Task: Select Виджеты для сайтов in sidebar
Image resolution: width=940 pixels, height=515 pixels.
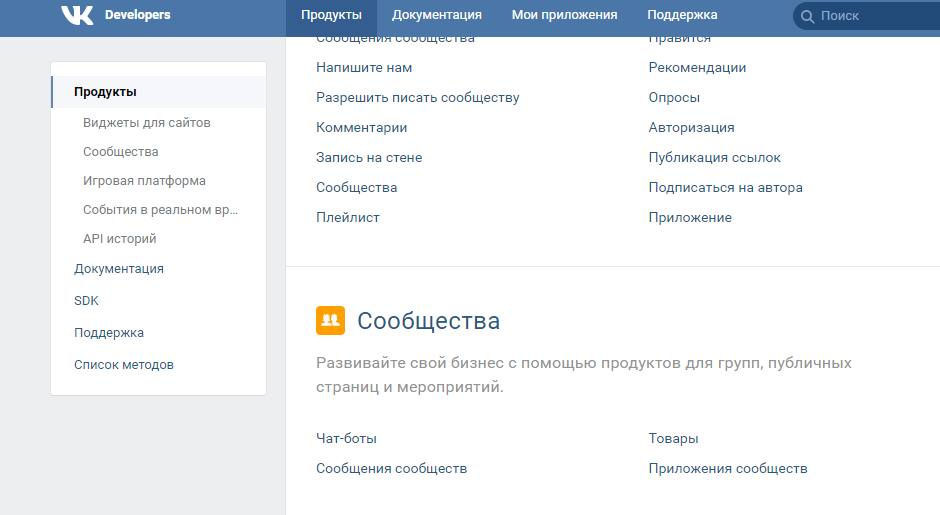Action: coord(147,123)
